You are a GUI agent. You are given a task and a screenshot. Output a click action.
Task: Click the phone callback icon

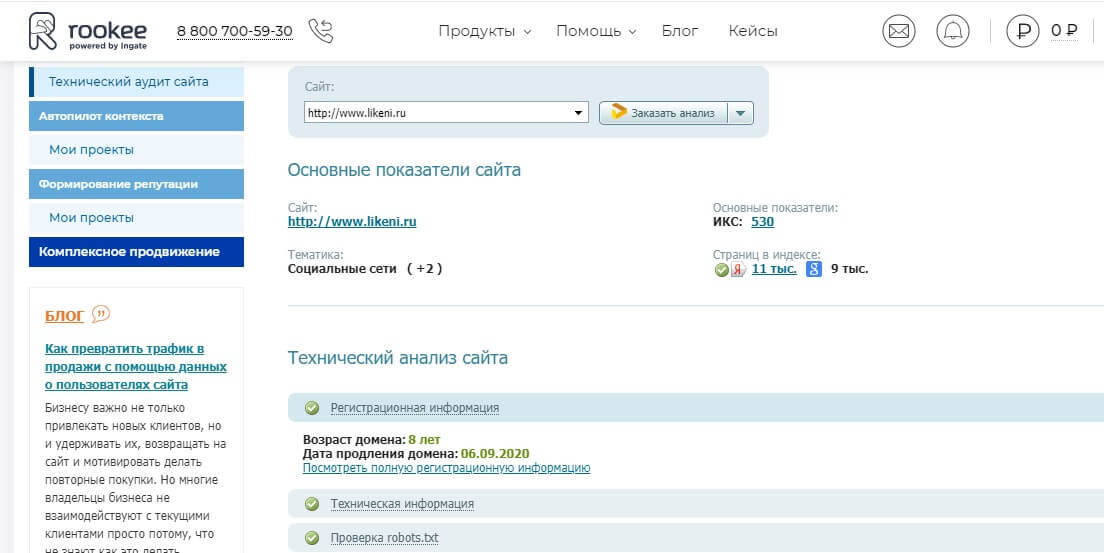(320, 31)
